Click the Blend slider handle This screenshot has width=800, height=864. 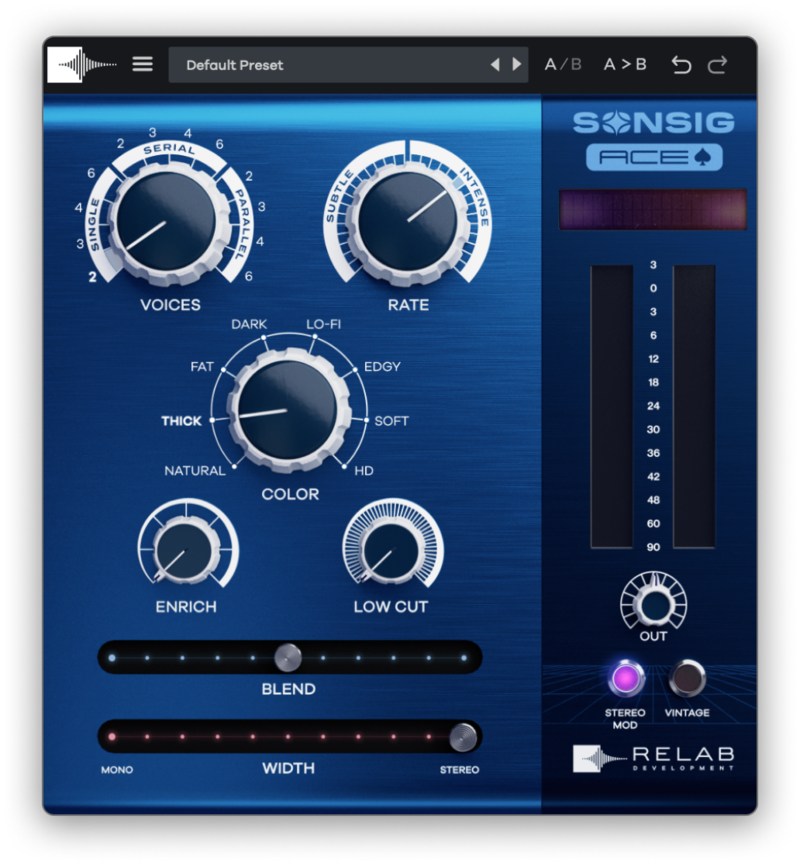(288, 657)
